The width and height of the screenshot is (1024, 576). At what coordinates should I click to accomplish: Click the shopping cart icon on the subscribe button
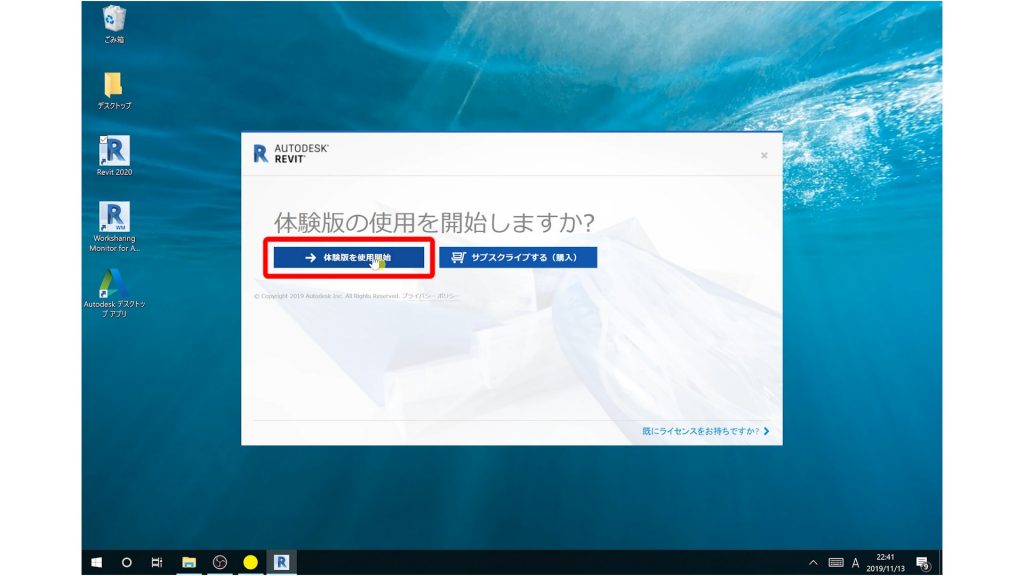click(x=456, y=259)
